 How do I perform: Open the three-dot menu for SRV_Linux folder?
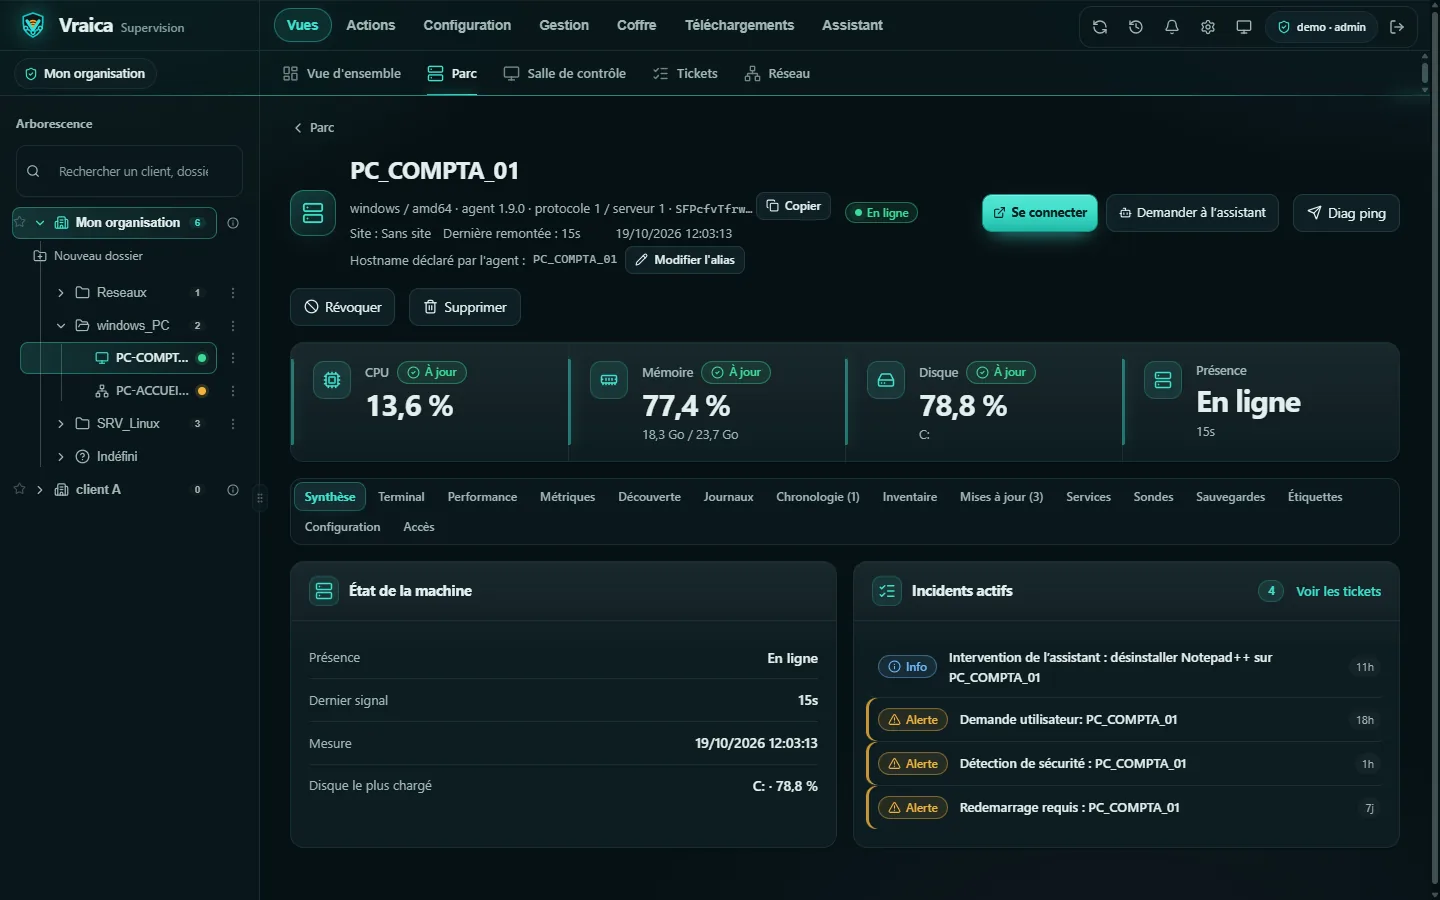pos(233,424)
